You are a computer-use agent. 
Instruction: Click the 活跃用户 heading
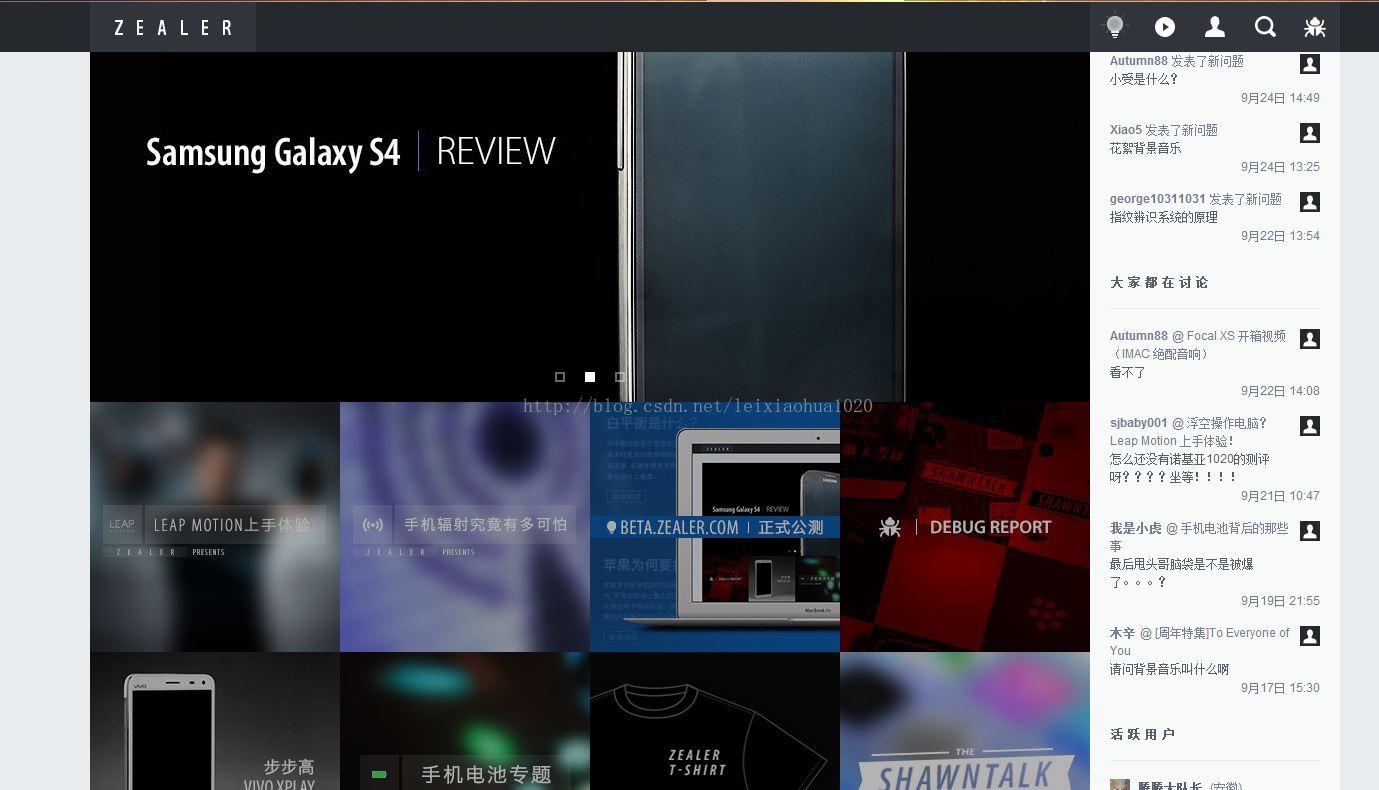coord(1142,734)
